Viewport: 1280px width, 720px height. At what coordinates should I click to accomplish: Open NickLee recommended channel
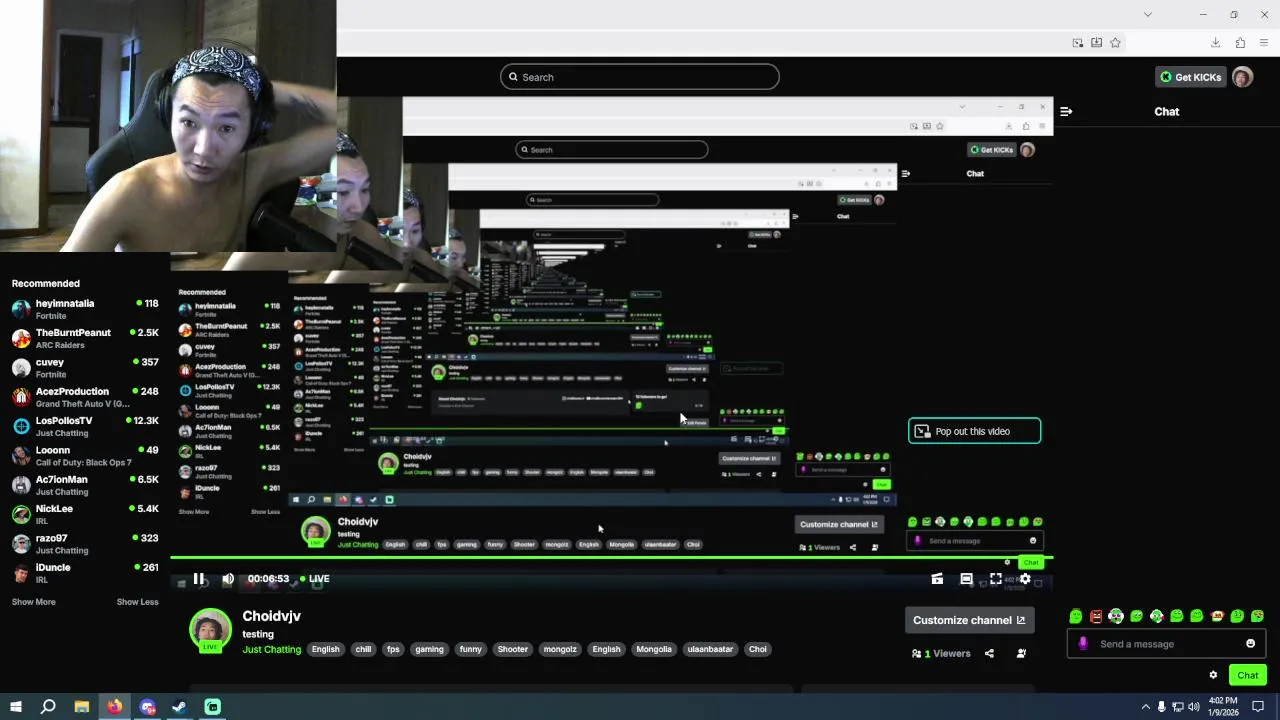[85, 514]
